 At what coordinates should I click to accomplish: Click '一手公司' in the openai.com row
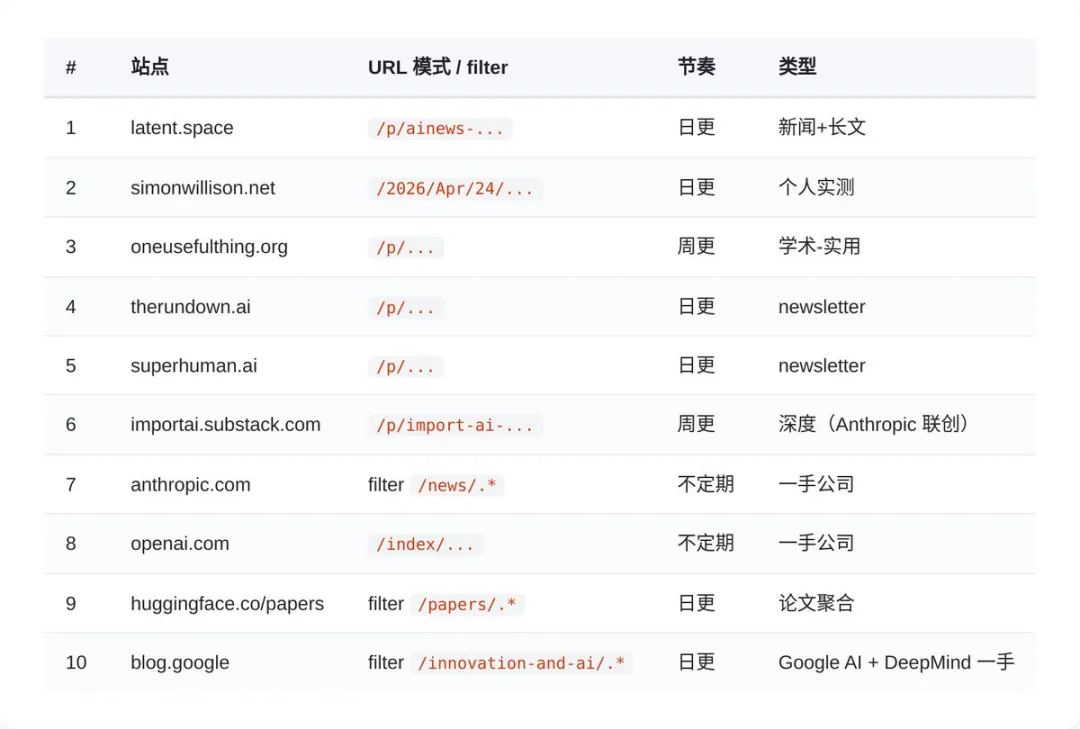pyautogui.click(x=816, y=544)
